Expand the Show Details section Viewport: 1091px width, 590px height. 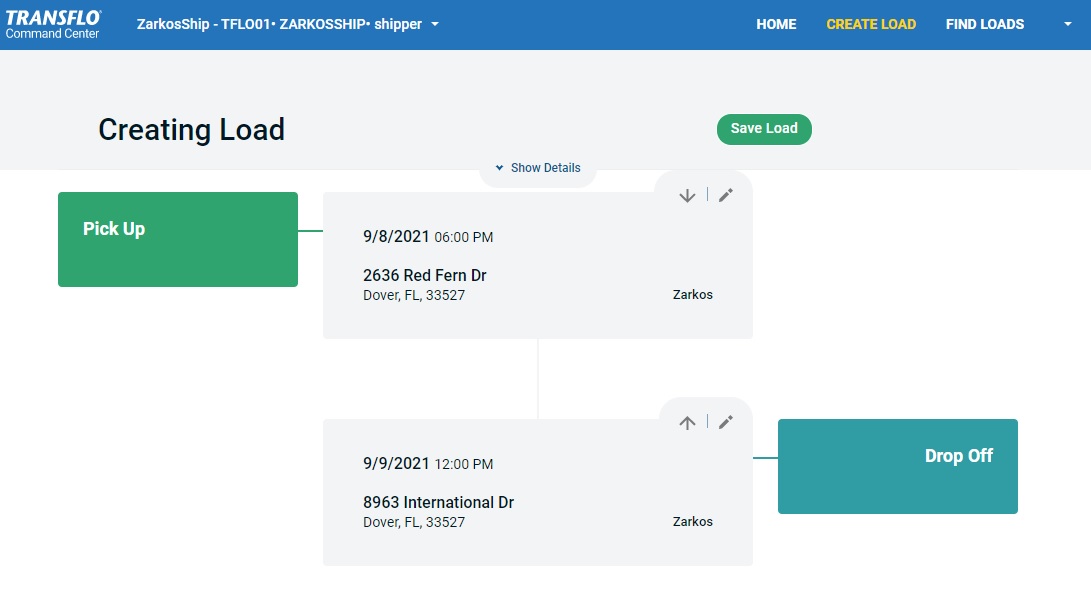pyautogui.click(x=545, y=168)
